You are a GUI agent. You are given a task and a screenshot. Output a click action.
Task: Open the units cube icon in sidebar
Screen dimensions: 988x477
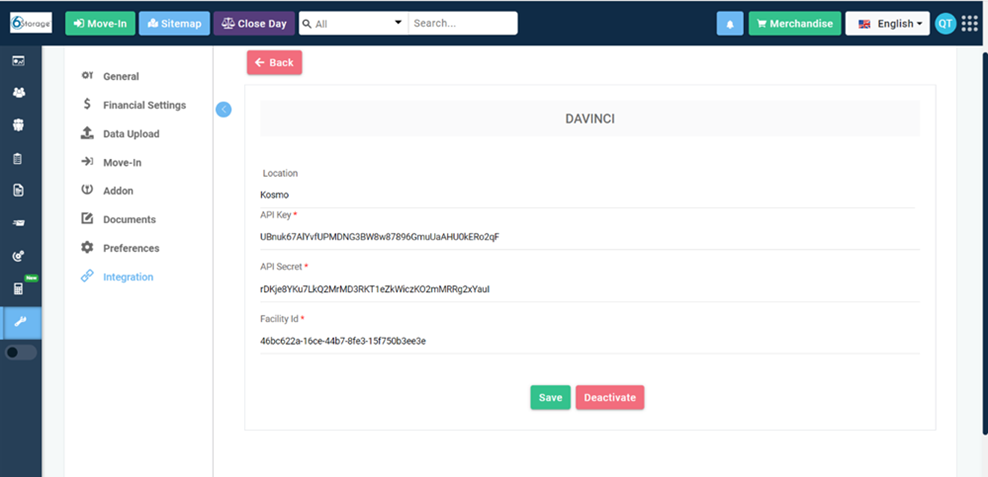coord(19,125)
